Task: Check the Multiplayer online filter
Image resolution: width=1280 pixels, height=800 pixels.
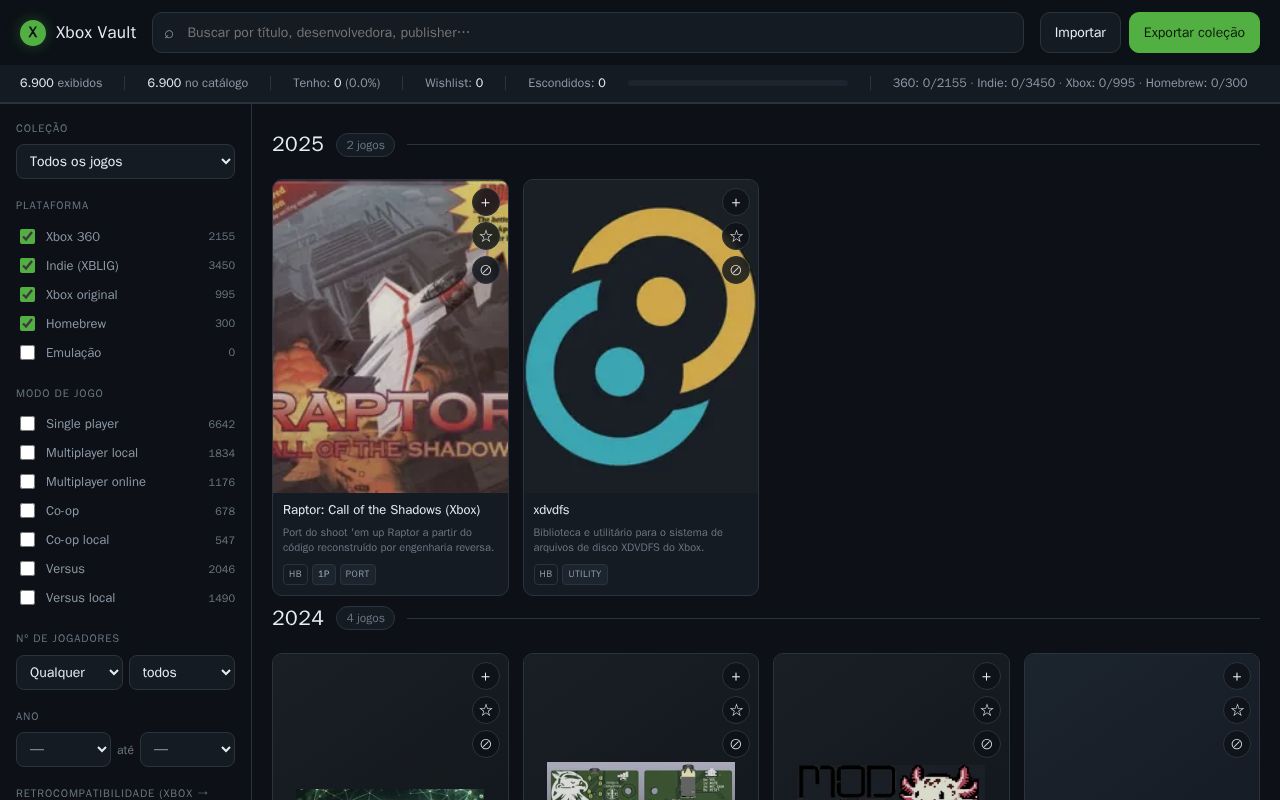Action: [x=28, y=482]
